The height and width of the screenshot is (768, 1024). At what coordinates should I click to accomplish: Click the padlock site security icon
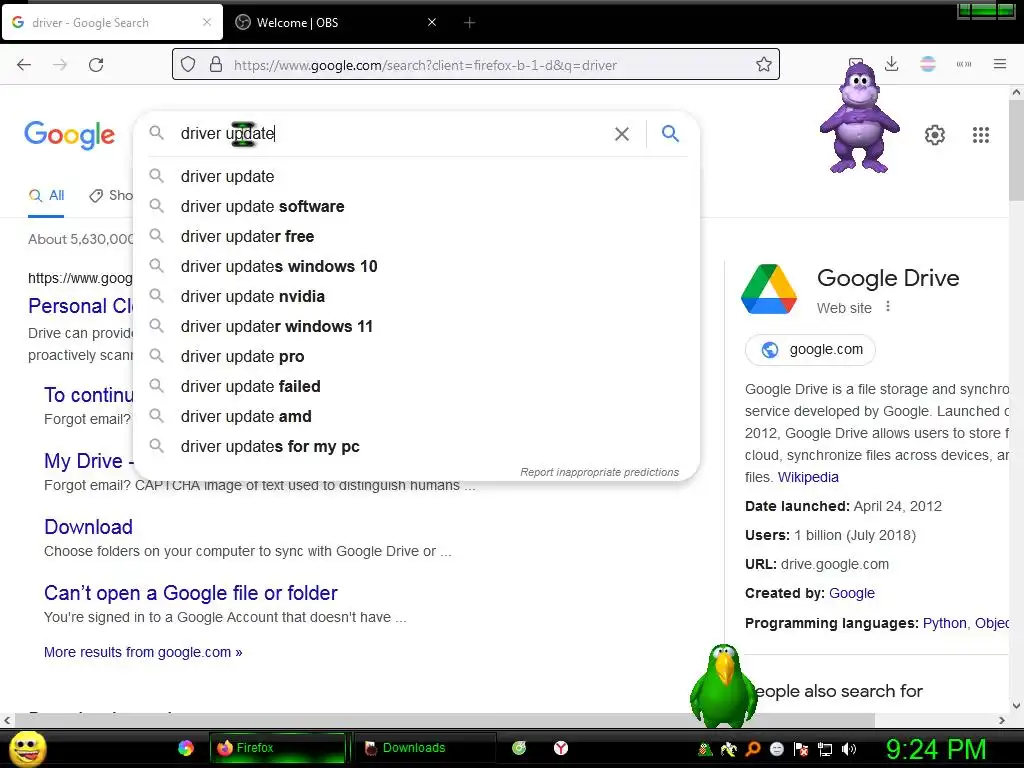[x=216, y=65]
